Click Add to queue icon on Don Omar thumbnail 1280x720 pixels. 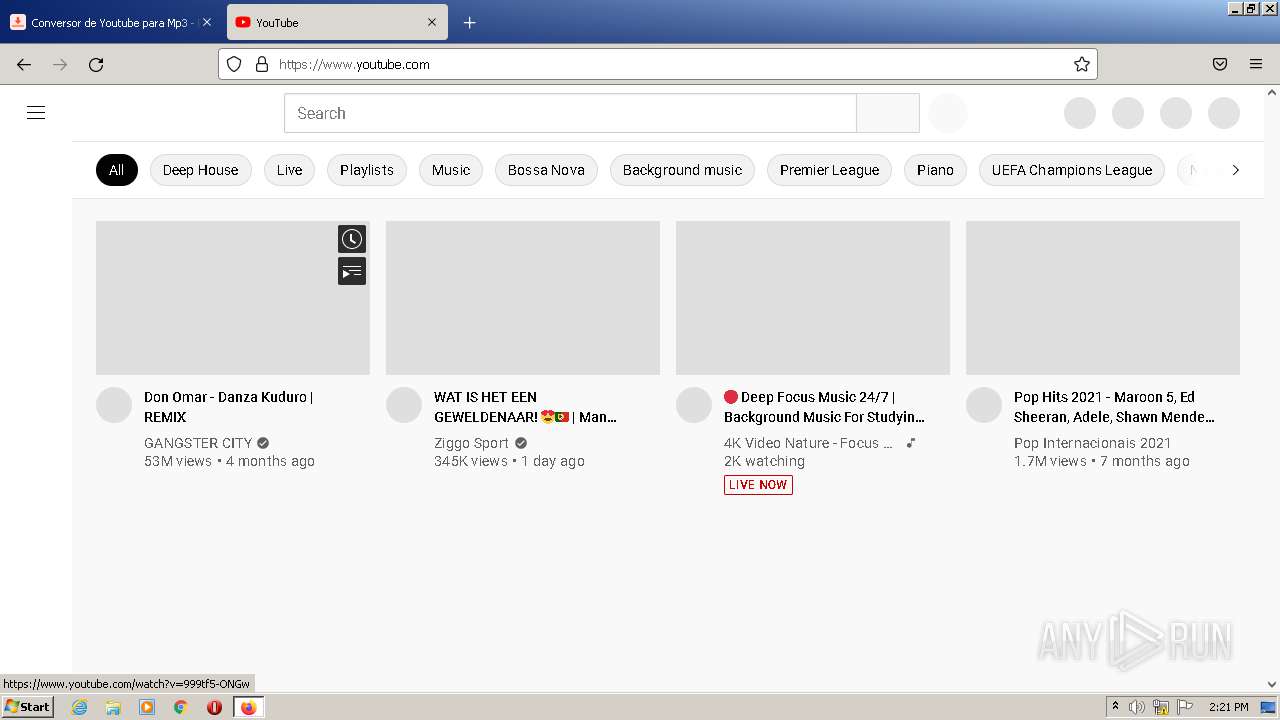point(352,271)
